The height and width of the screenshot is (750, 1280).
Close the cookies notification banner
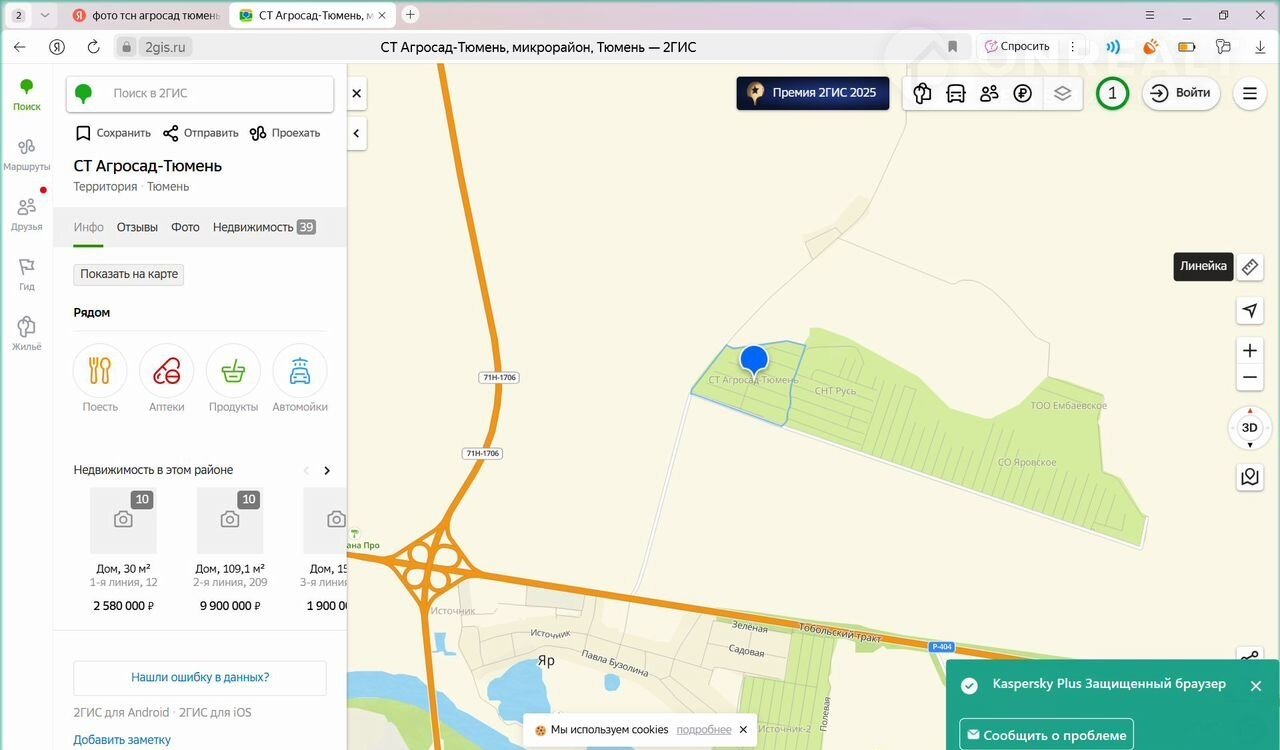pos(743,730)
